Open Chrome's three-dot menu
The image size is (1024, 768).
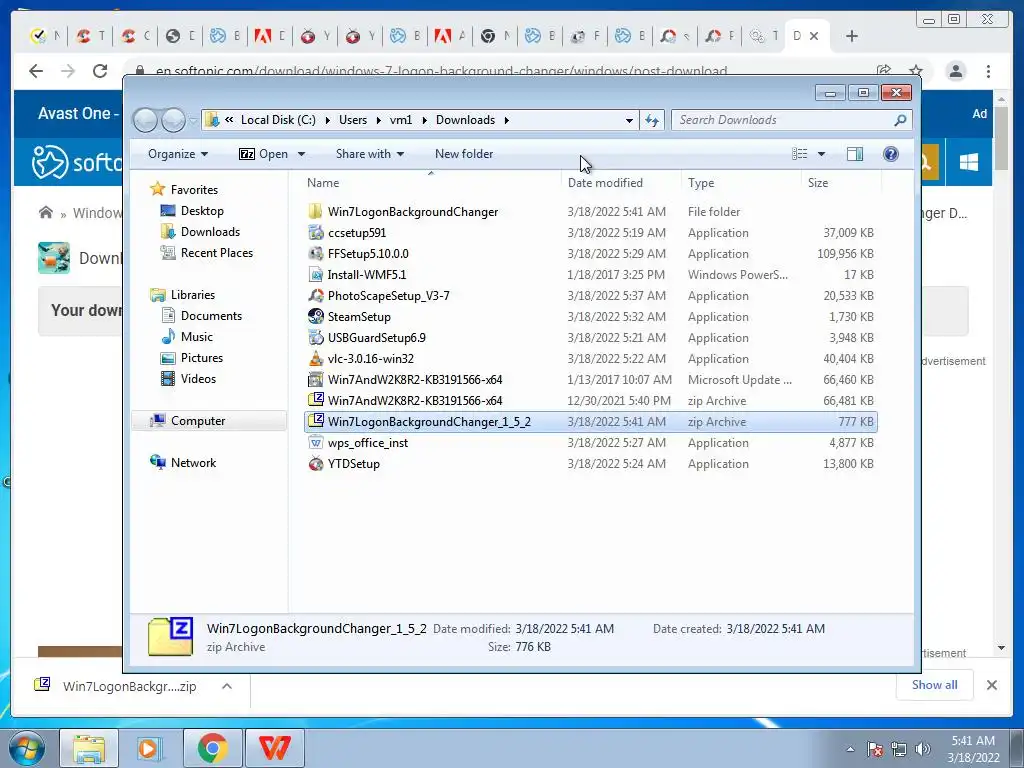[x=989, y=71]
